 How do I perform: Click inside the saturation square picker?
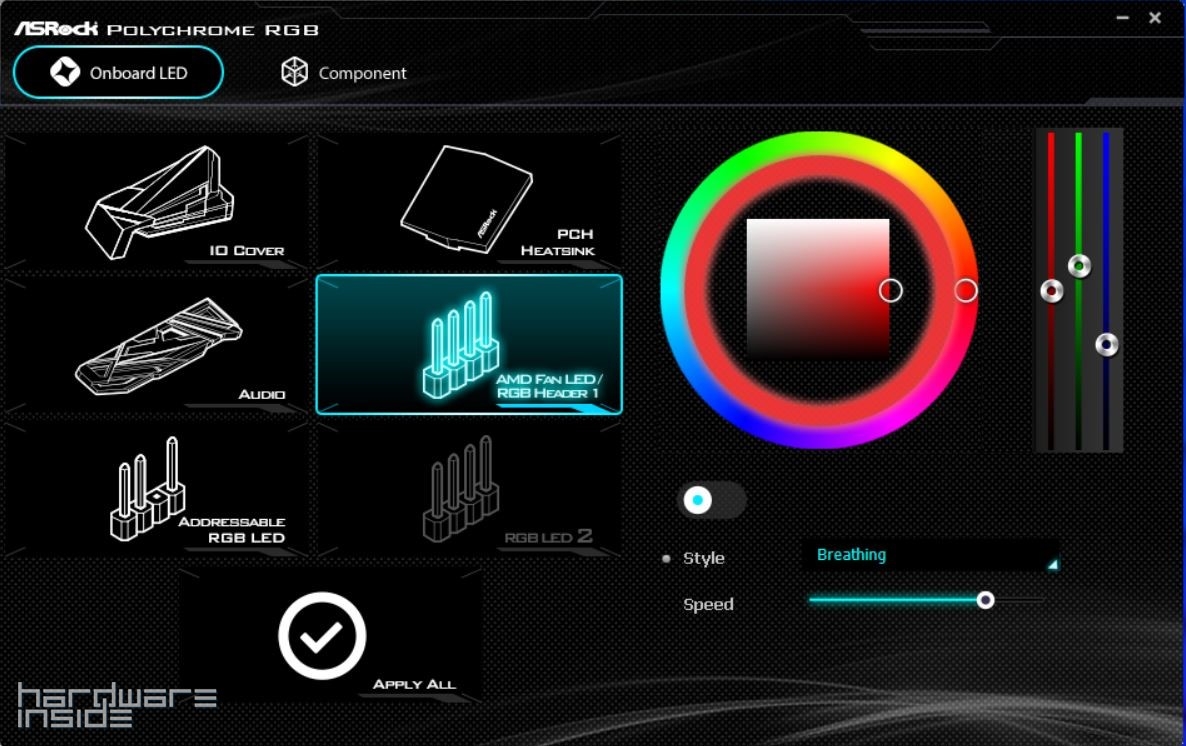818,288
